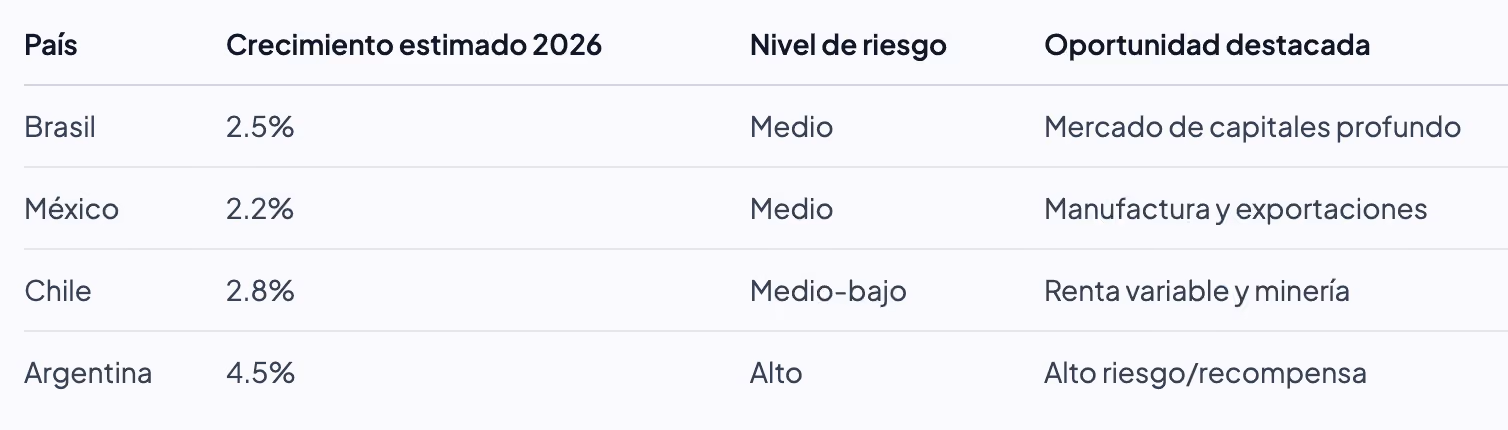Click Mercado de capitales profundo text
Viewport: 1508px width, 430px height.
1253,127
